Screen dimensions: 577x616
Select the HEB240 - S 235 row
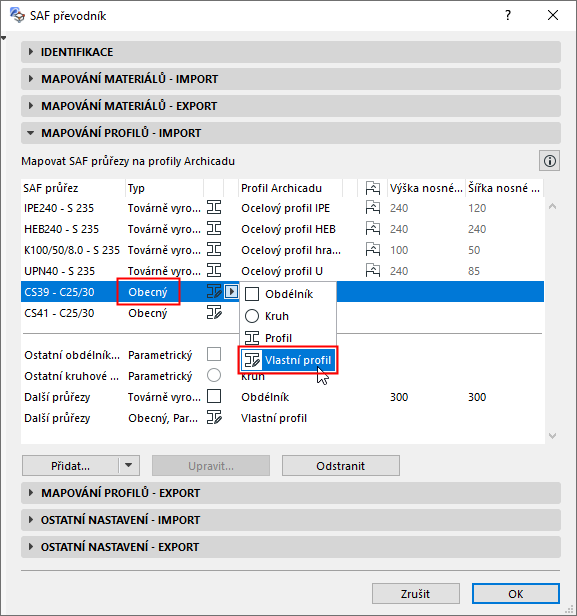[282, 229]
